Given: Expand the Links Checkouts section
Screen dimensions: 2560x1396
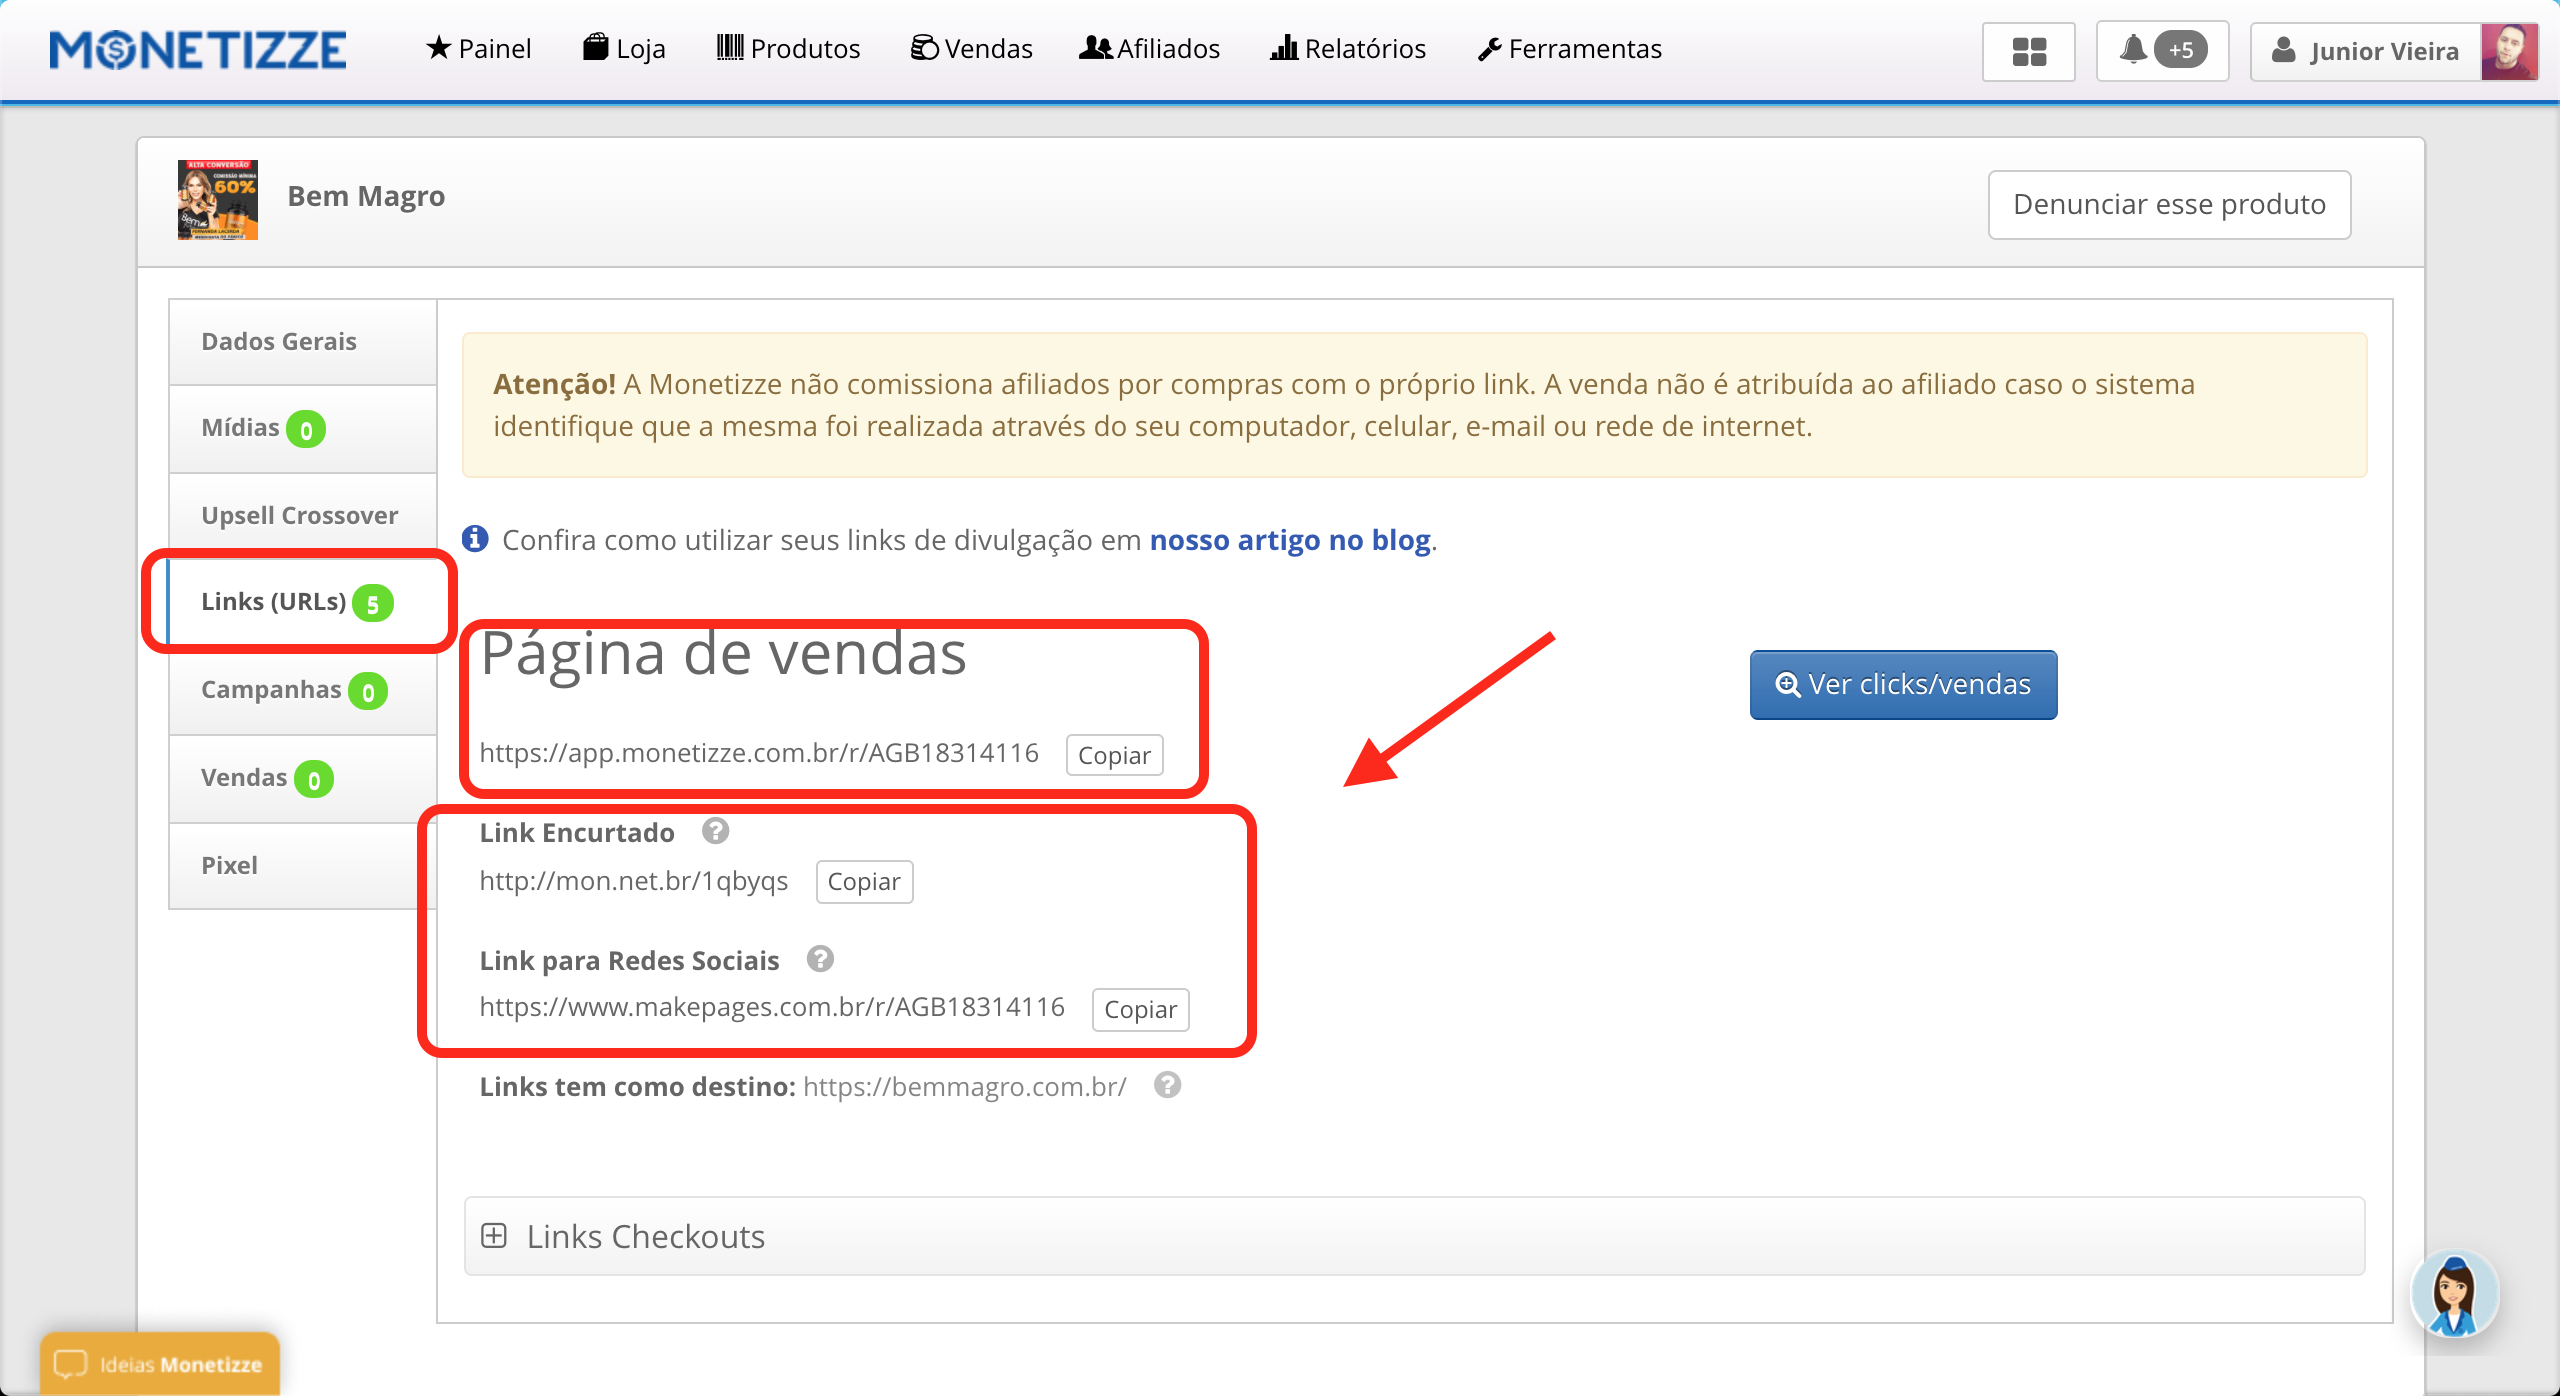Looking at the screenshot, I should click(x=1414, y=1237).
